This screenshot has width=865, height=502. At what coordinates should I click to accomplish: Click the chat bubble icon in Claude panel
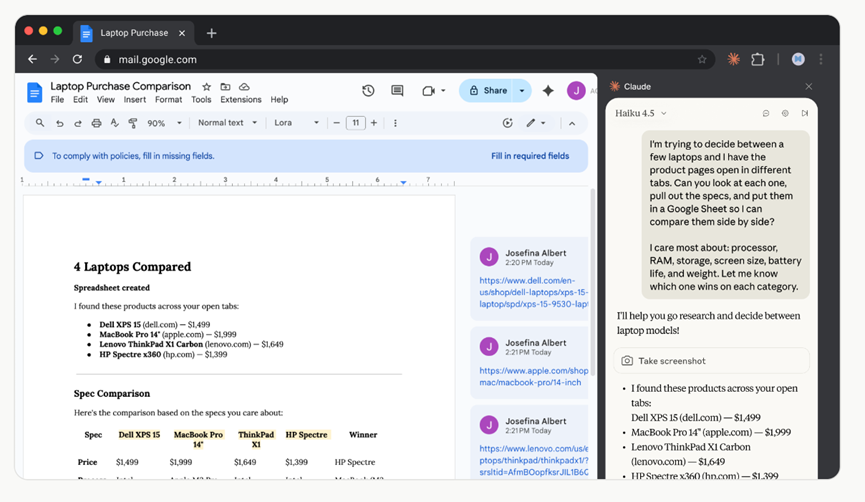pyautogui.click(x=766, y=113)
